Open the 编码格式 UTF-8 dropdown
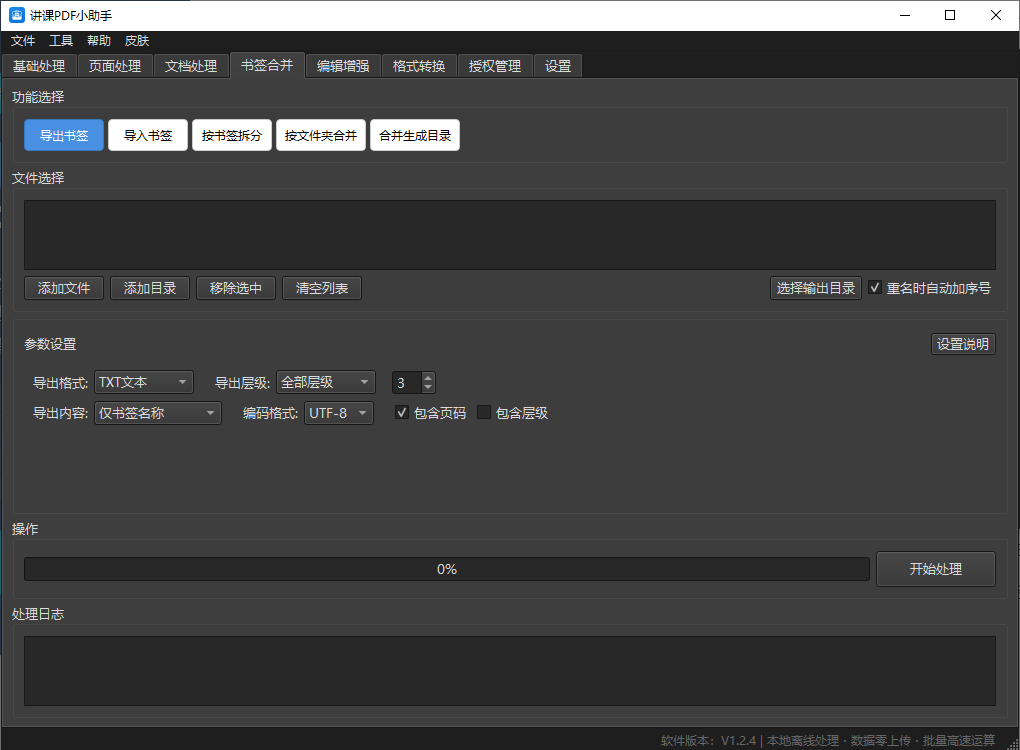The image size is (1020, 750). 339,413
